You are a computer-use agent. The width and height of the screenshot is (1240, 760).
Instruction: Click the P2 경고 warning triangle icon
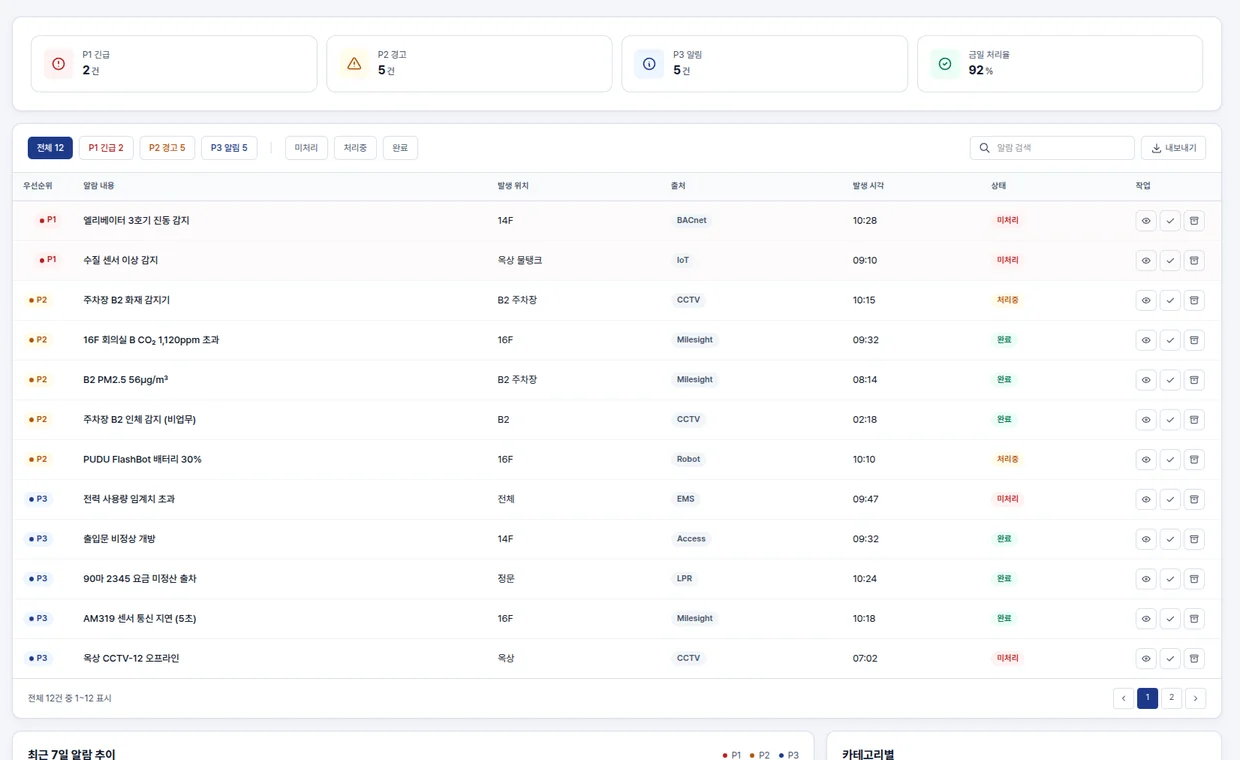(354, 64)
